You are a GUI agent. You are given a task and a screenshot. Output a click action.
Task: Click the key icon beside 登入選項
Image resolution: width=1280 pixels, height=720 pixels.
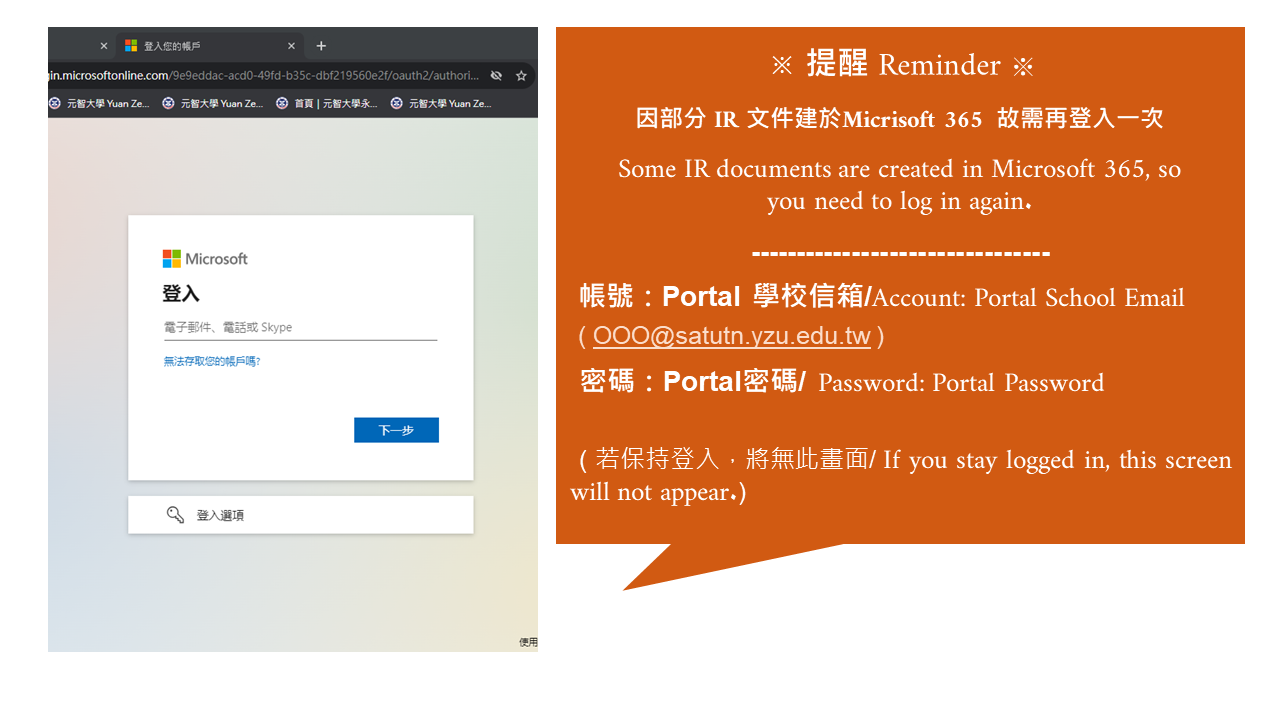click(175, 515)
